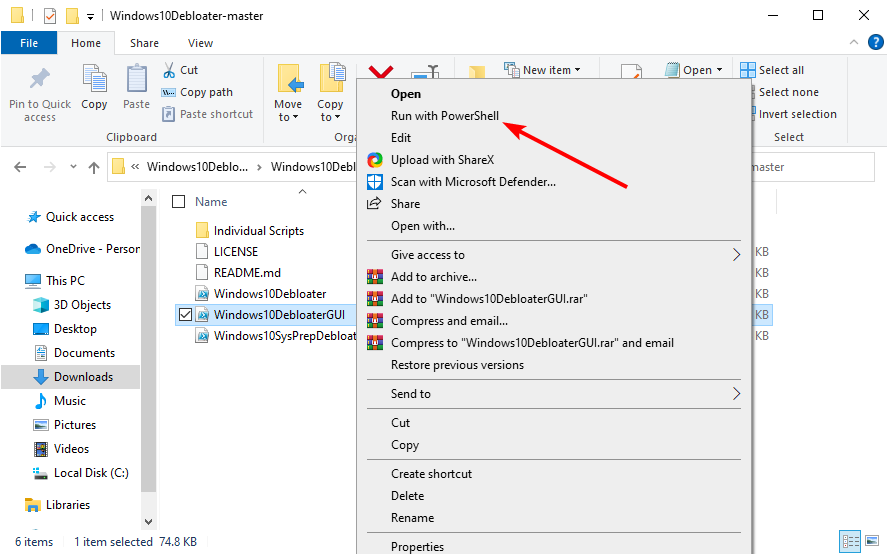Click Select none in ribbon
Screen dimensions: 888x554
[788, 92]
